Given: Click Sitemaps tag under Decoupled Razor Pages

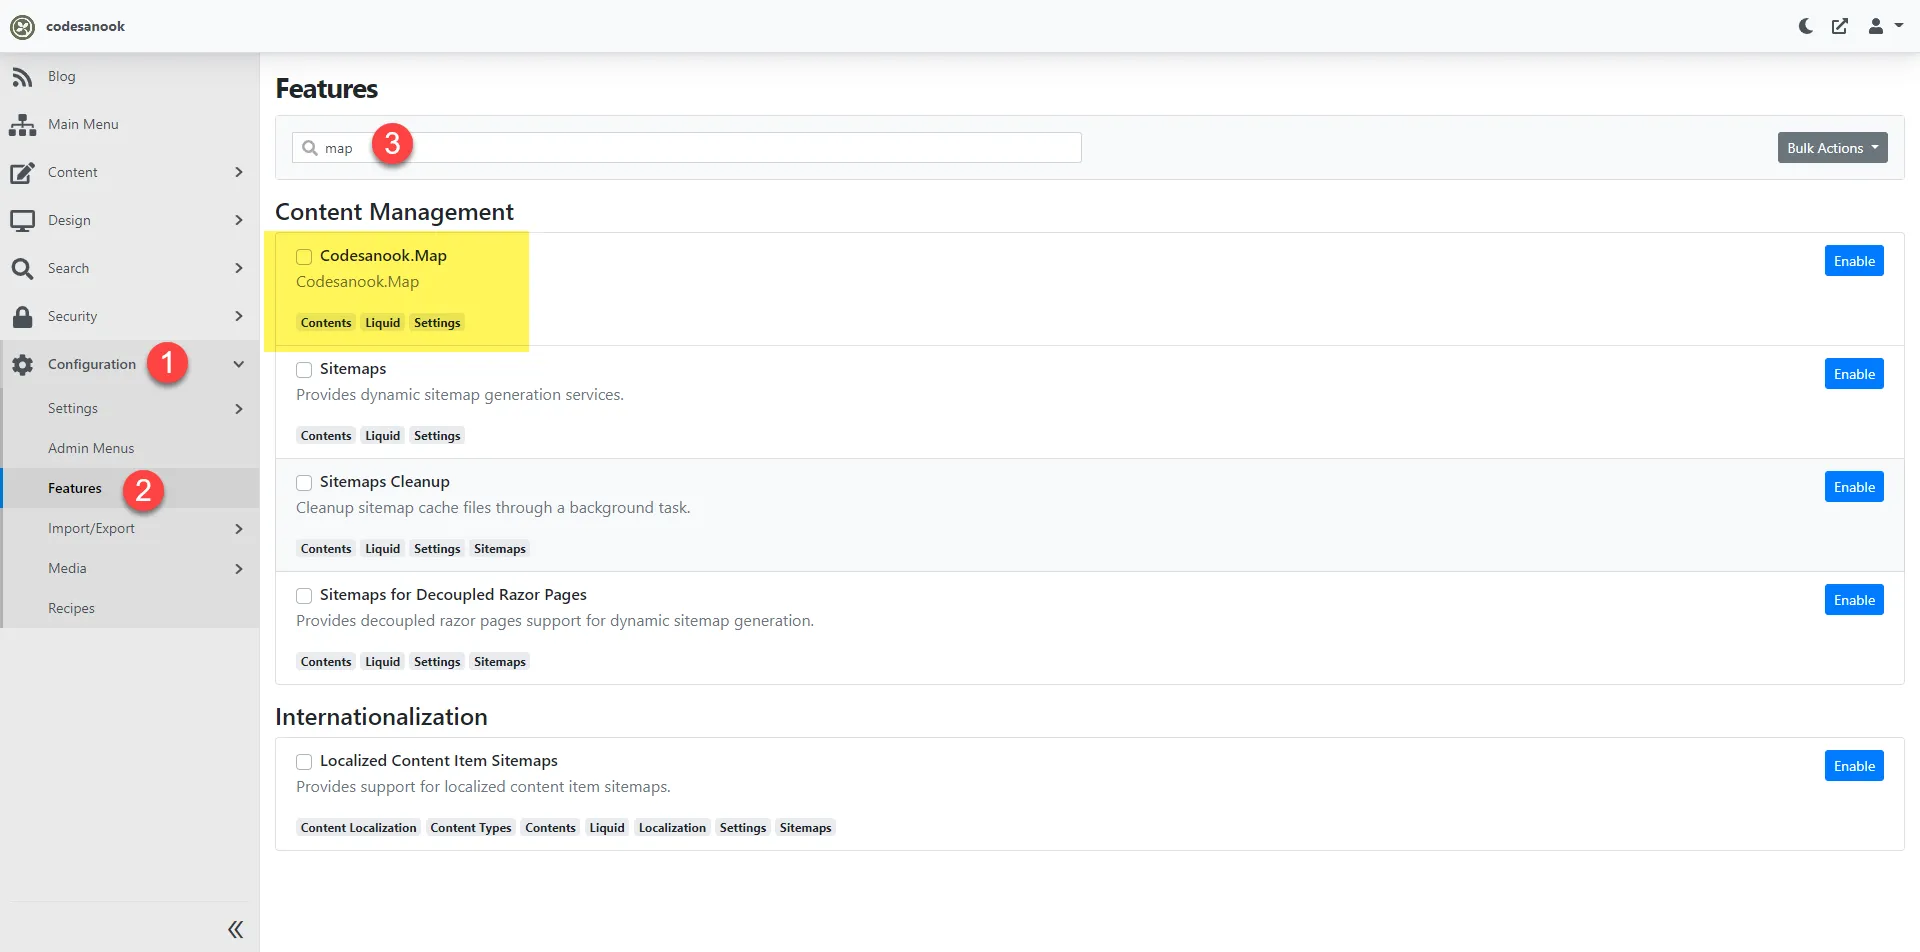Looking at the screenshot, I should pyautogui.click(x=500, y=662).
